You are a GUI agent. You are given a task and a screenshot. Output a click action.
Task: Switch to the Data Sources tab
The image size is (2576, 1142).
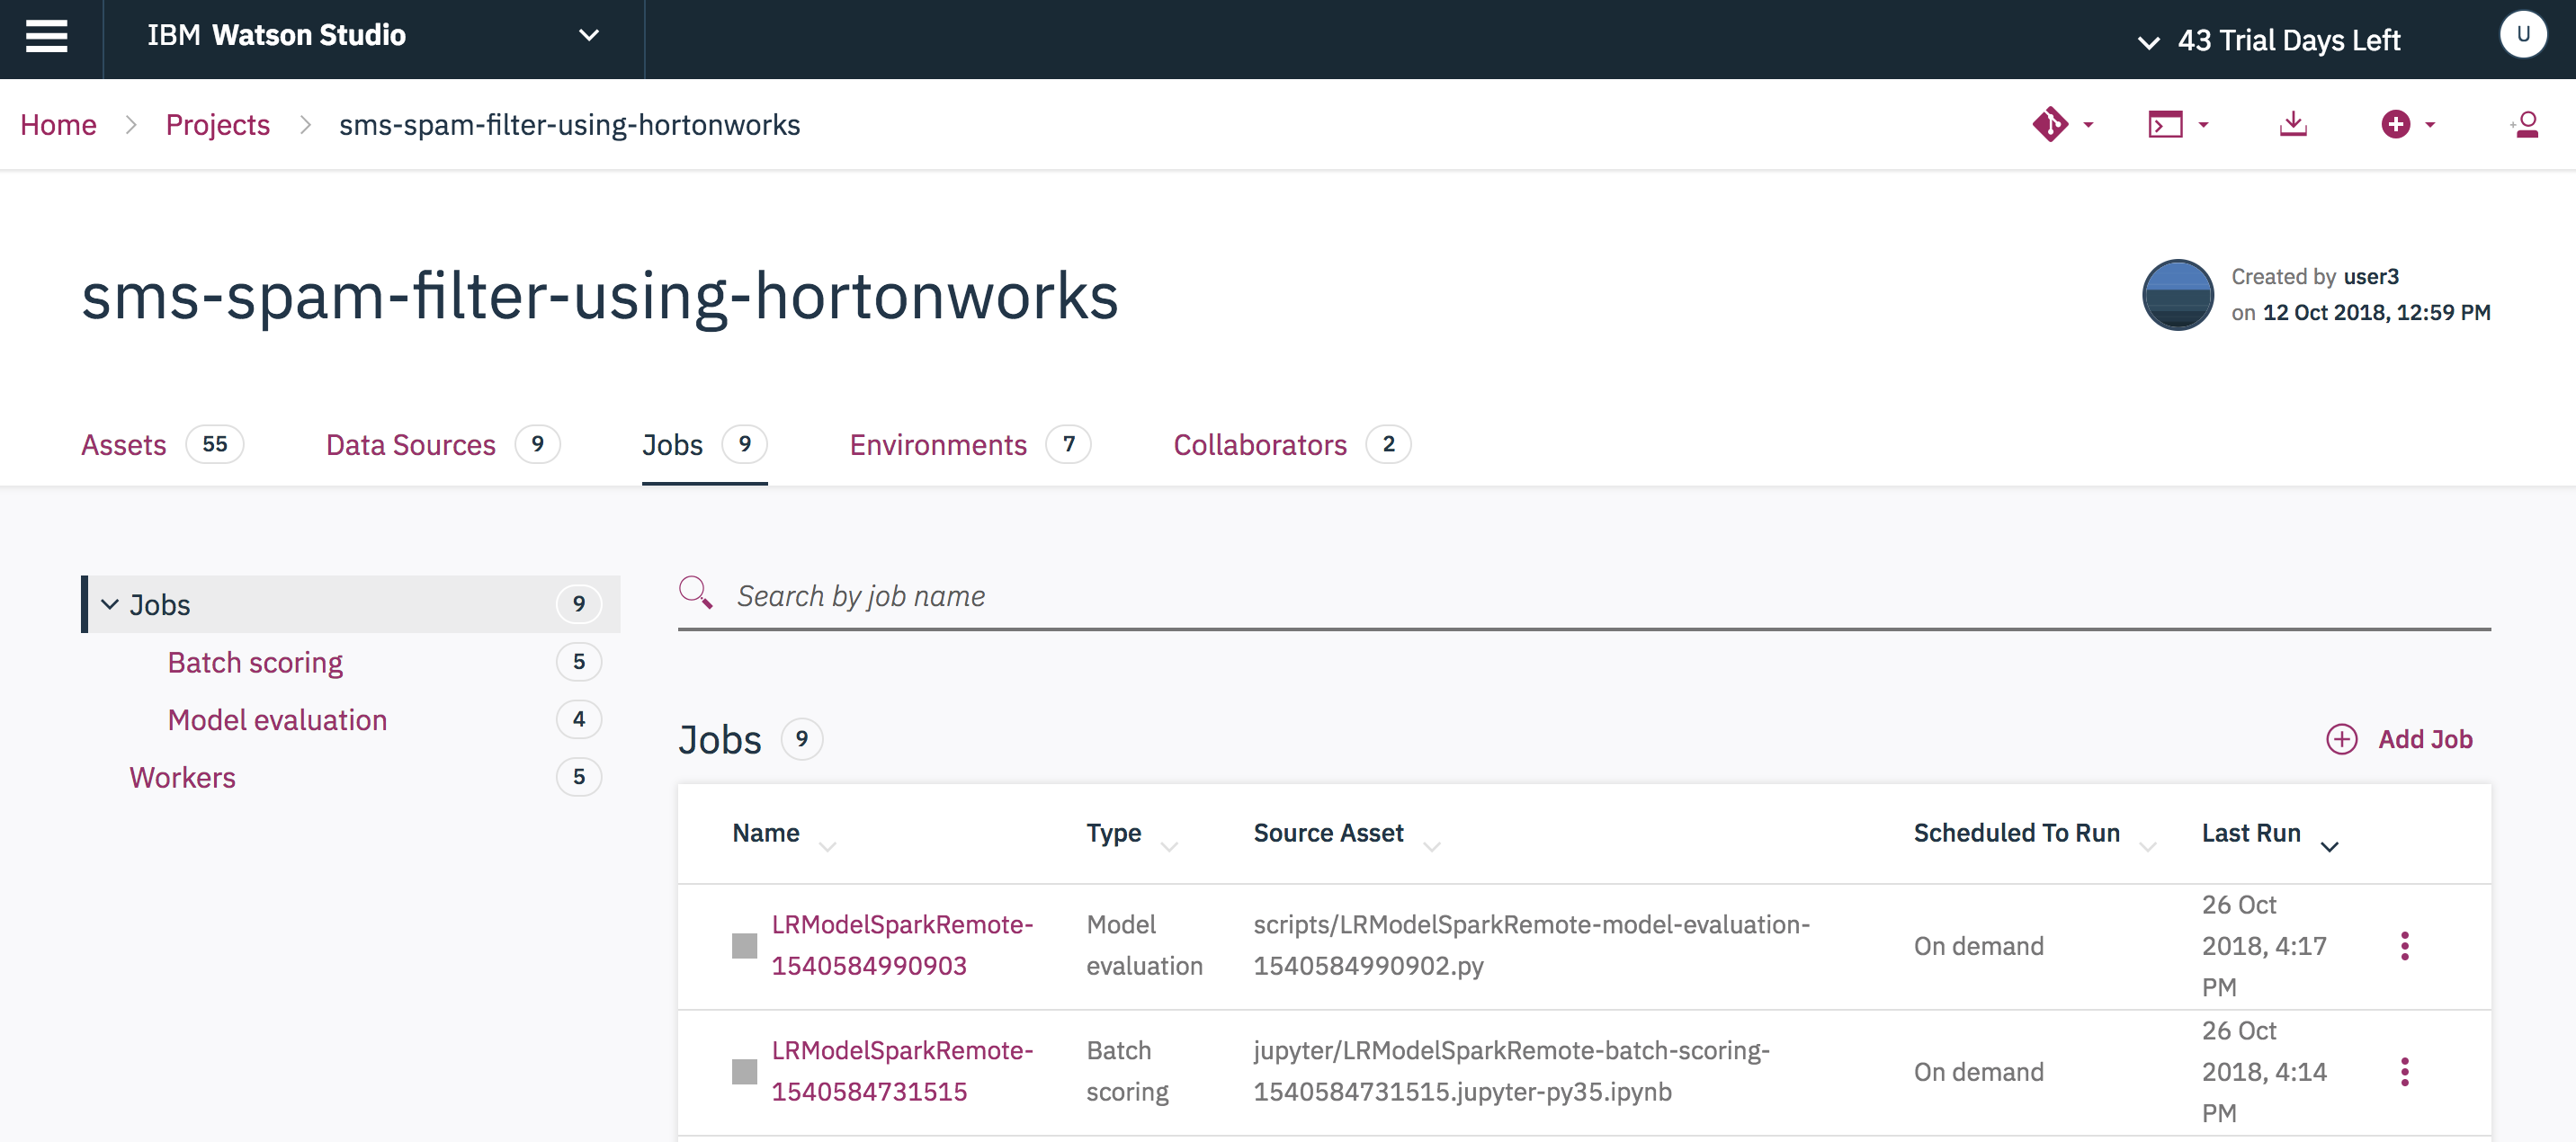(x=410, y=444)
